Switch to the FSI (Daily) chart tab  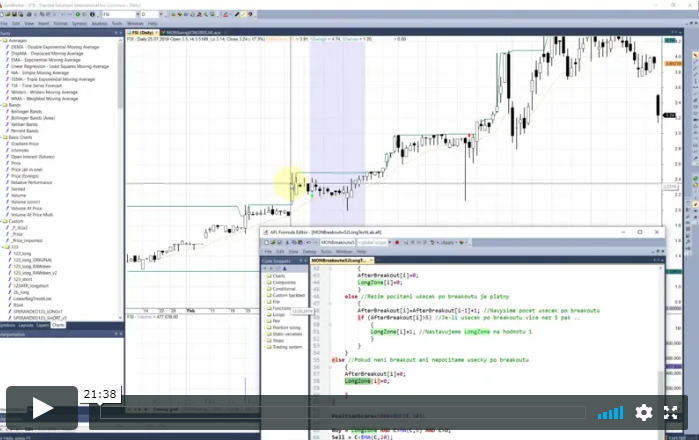(143, 33)
